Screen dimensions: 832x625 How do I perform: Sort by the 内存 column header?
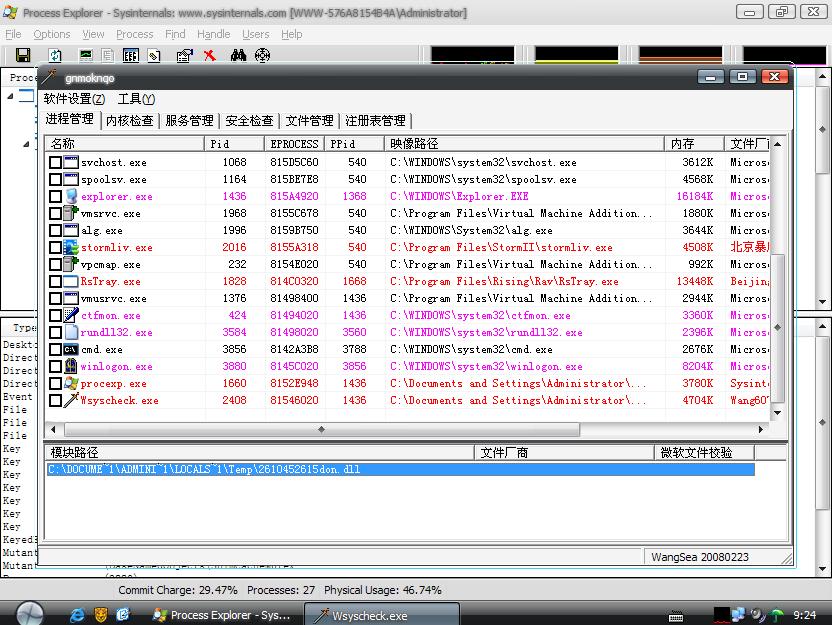pos(695,144)
